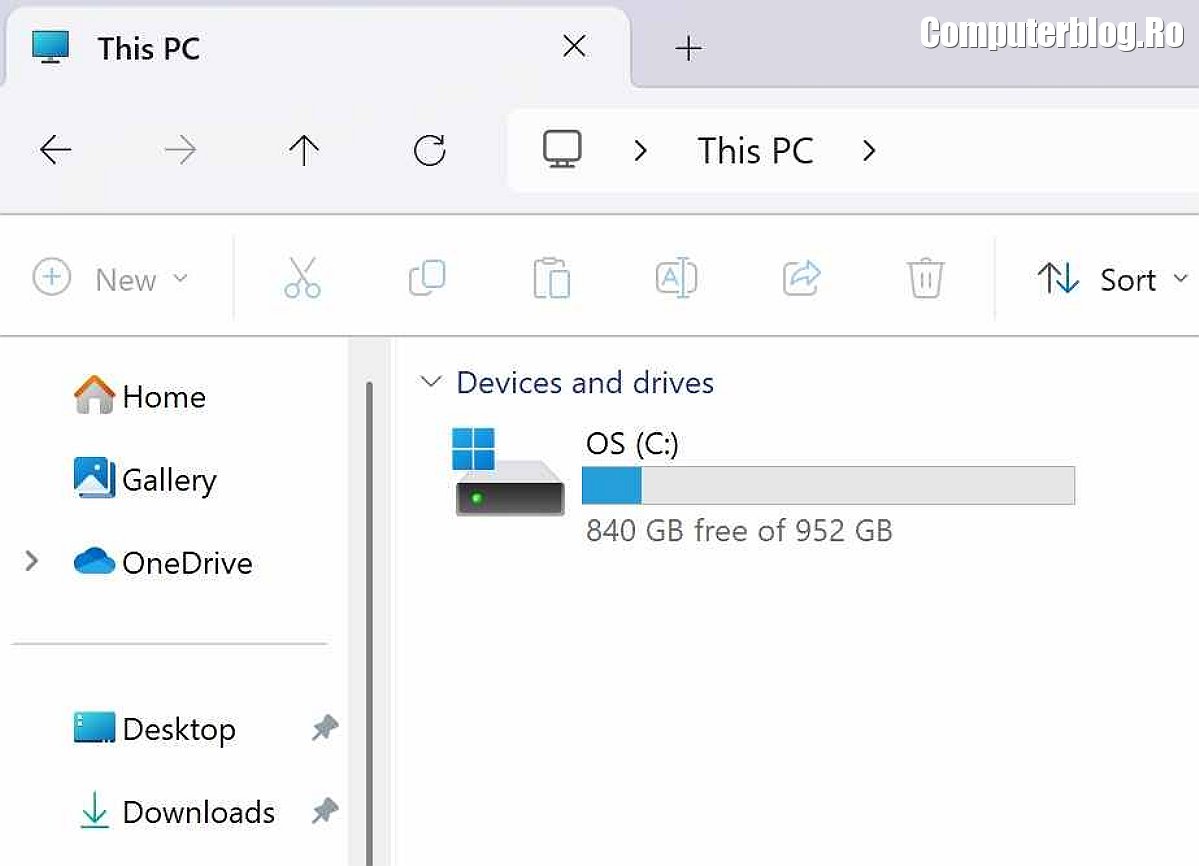
Task: Expand the OneDrive tree node
Action: click(32, 562)
